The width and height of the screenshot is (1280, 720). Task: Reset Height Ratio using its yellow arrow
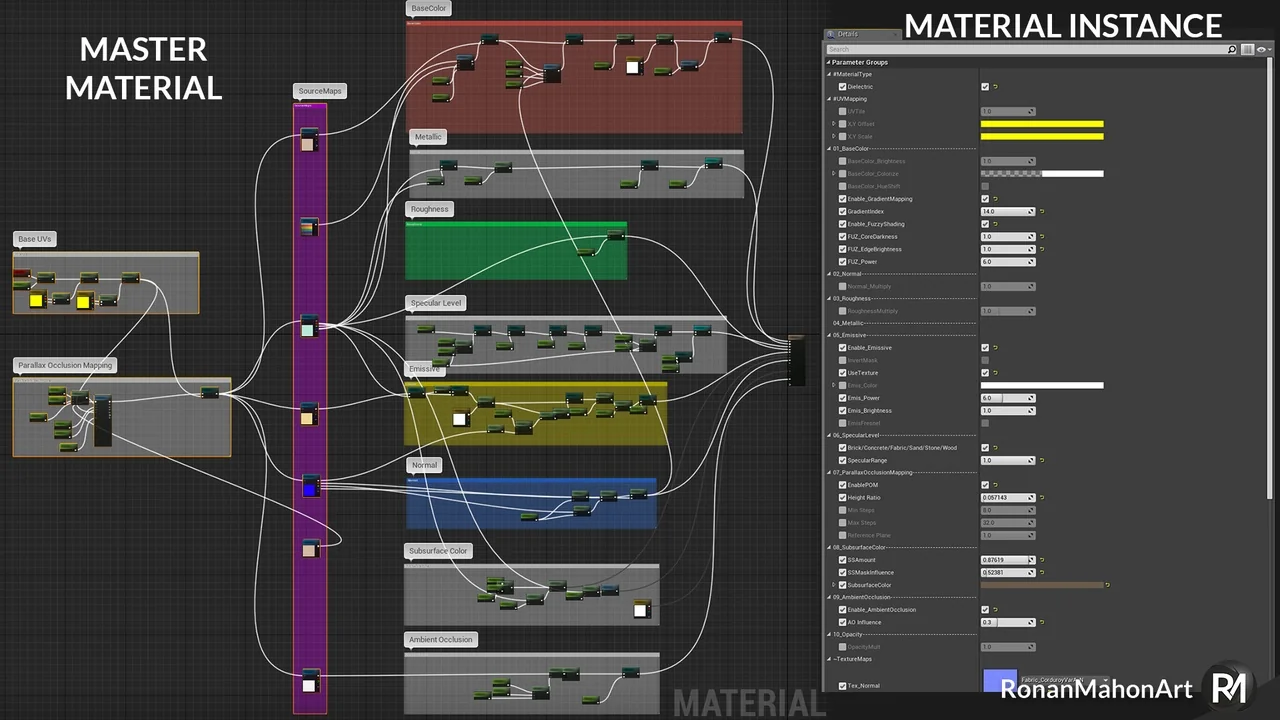coord(1041,498)
